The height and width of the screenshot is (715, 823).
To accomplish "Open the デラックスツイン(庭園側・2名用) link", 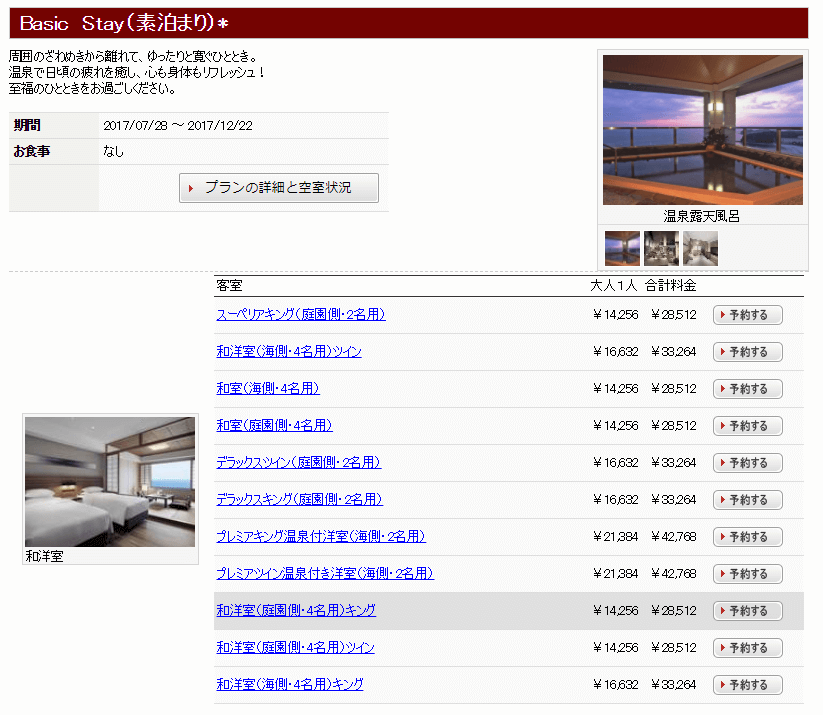I will coord(298,463).
